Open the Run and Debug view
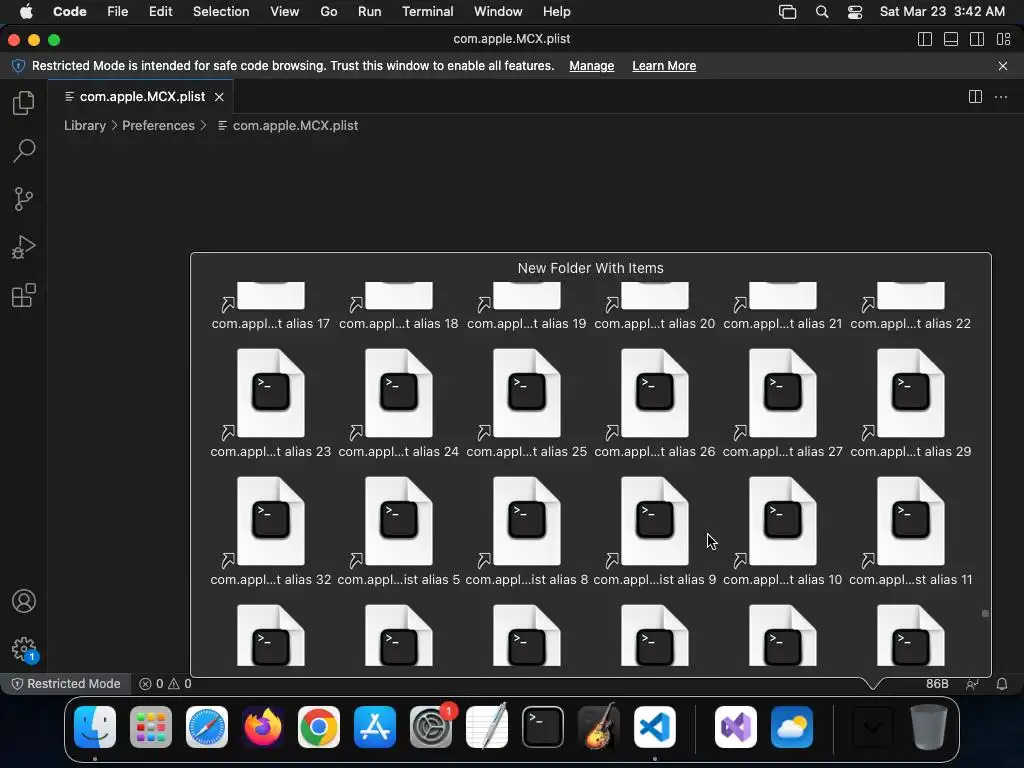This screenshot has height=768, width=1024. click(24, 248)
